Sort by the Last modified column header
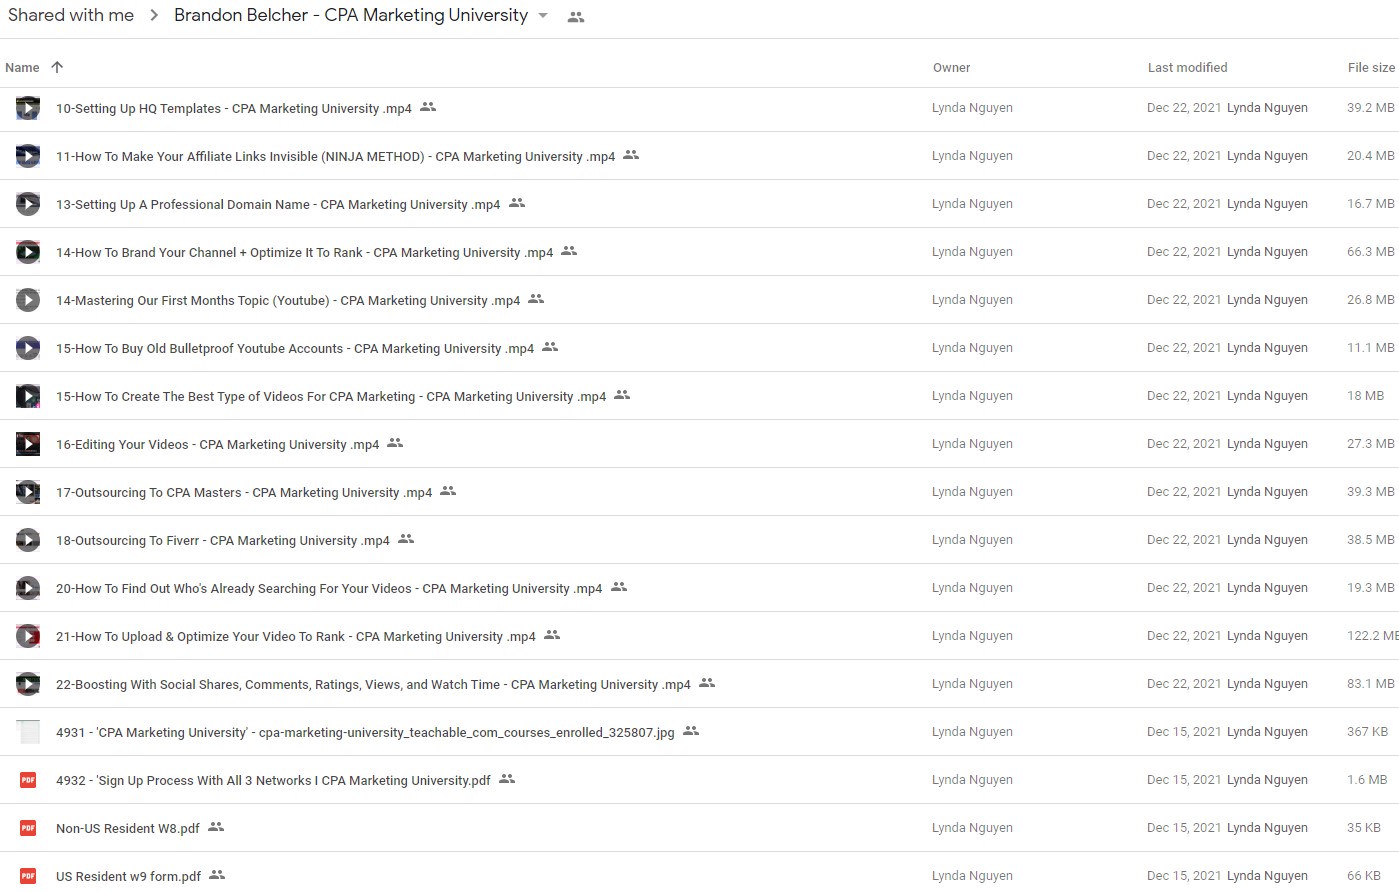1399x892 pixels. tap(1187, 68)
